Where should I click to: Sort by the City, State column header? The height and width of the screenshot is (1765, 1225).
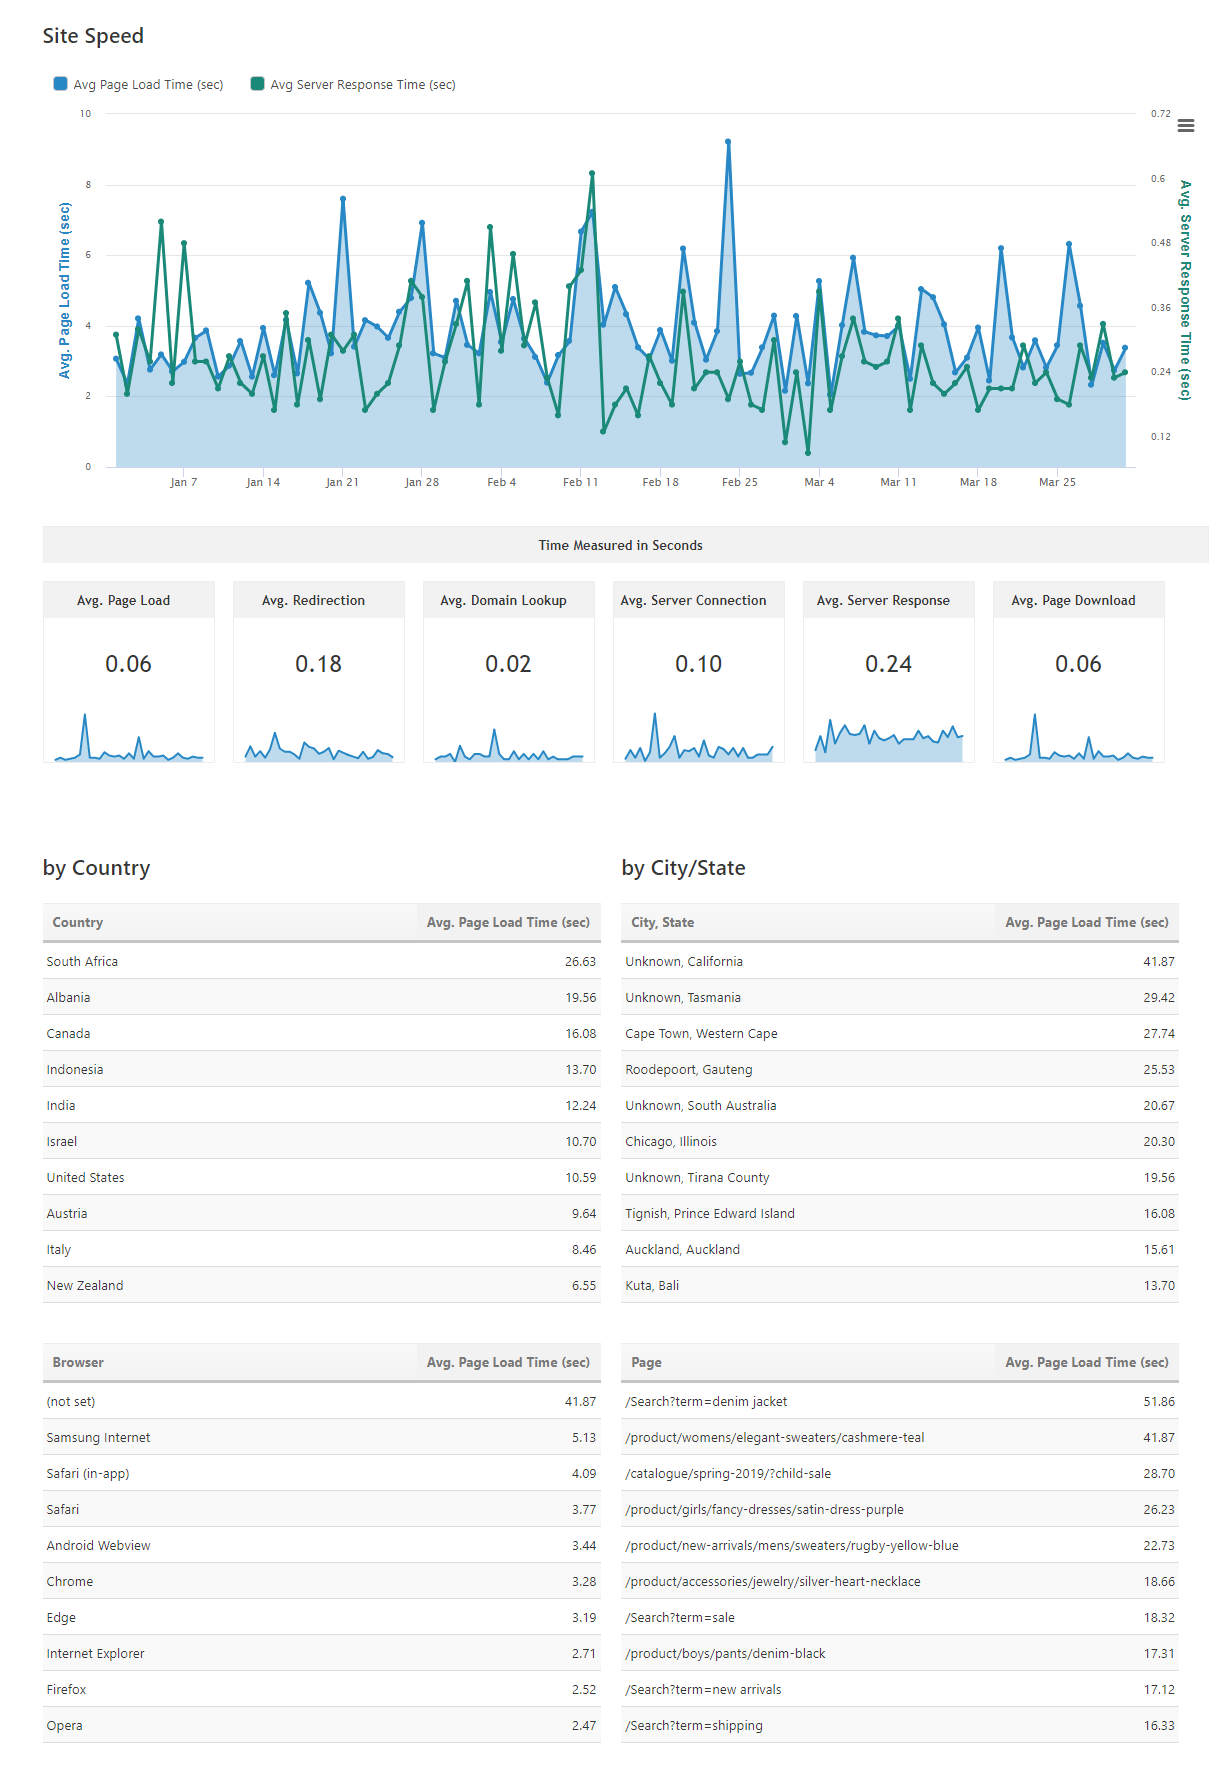pos(662,922)
